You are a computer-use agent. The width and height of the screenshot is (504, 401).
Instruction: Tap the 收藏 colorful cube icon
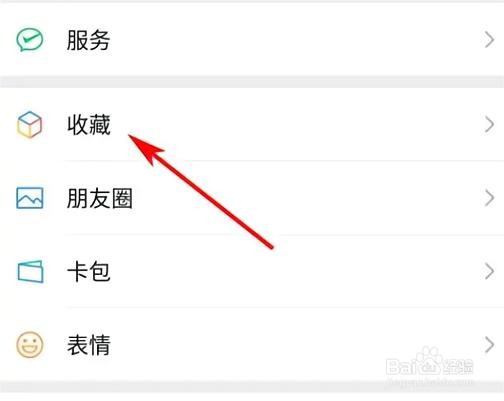30,125
